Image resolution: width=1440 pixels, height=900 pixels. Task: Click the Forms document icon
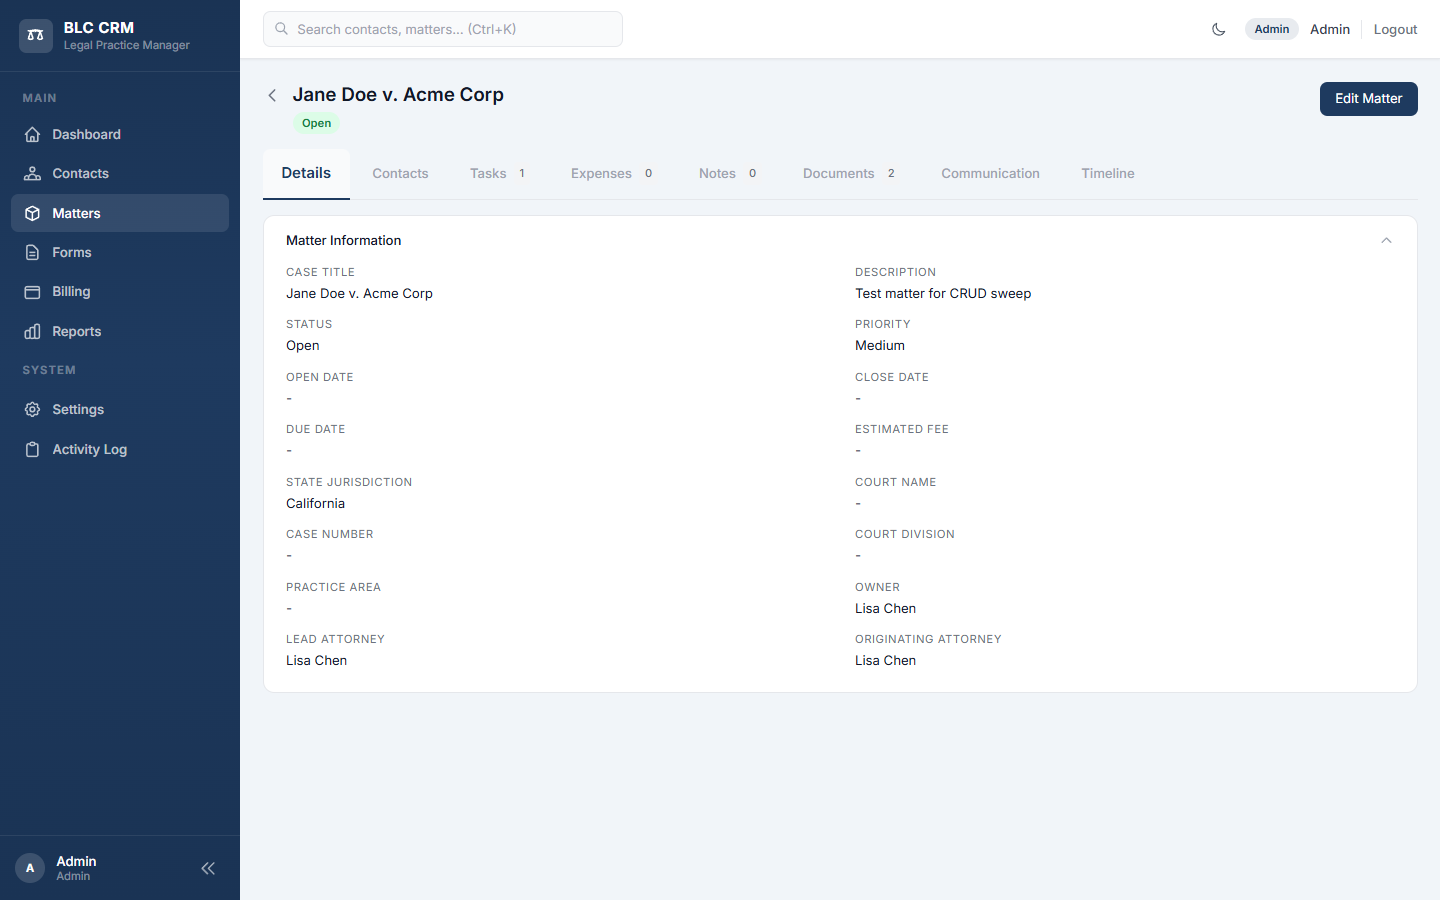[32, 252]
